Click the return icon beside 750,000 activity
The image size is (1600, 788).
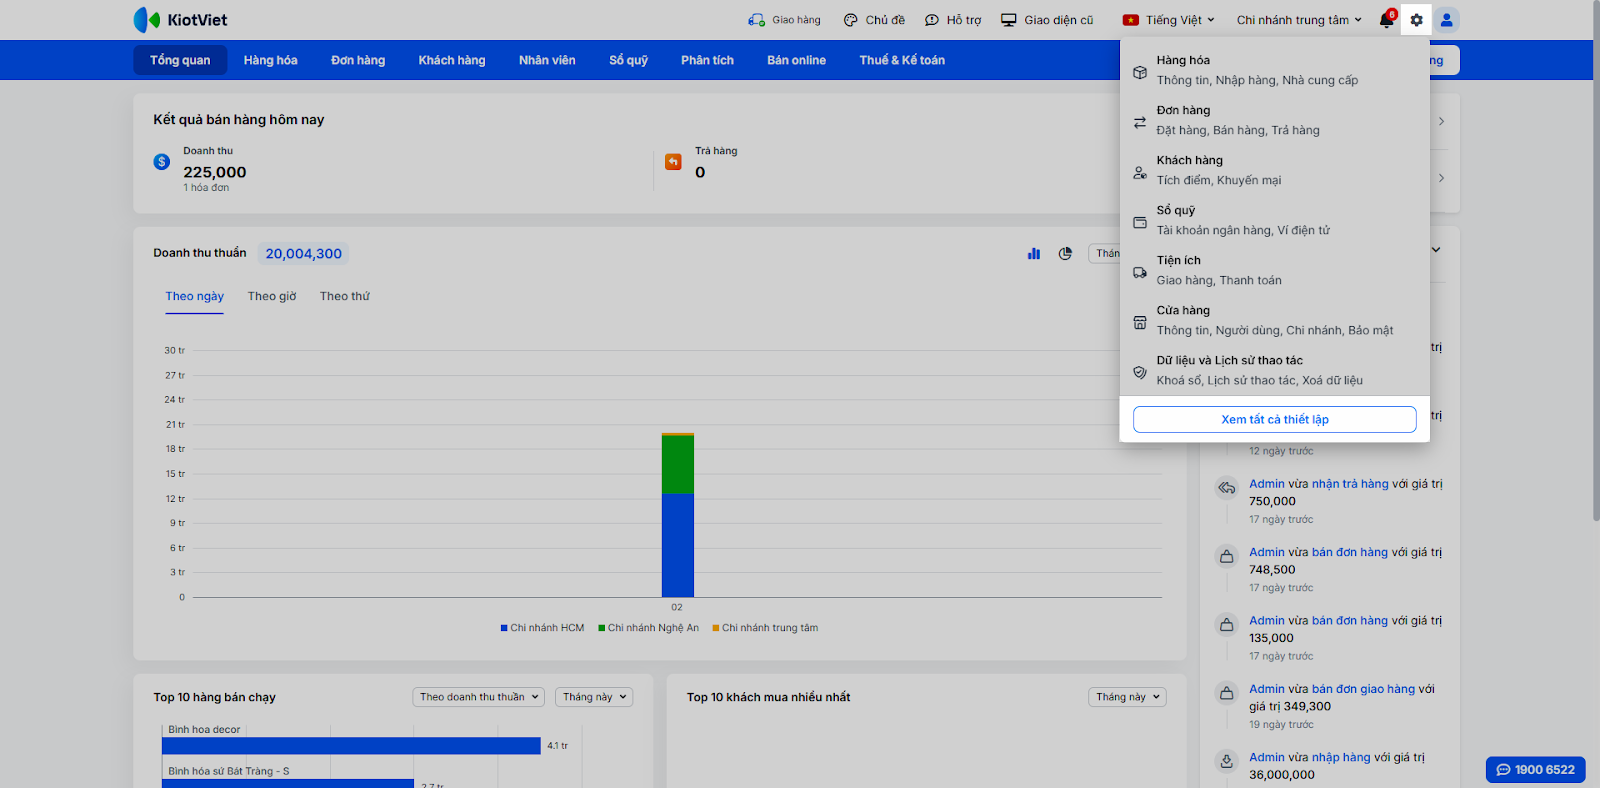(1226, 488)
